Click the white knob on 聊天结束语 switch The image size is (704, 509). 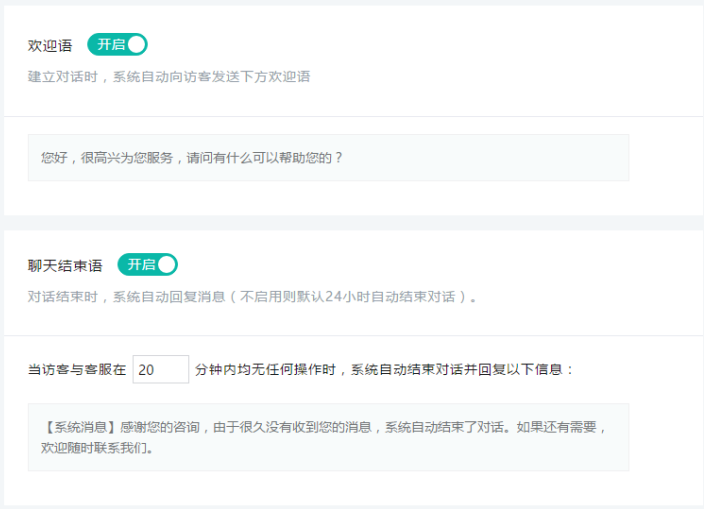[x=166, y=264]
